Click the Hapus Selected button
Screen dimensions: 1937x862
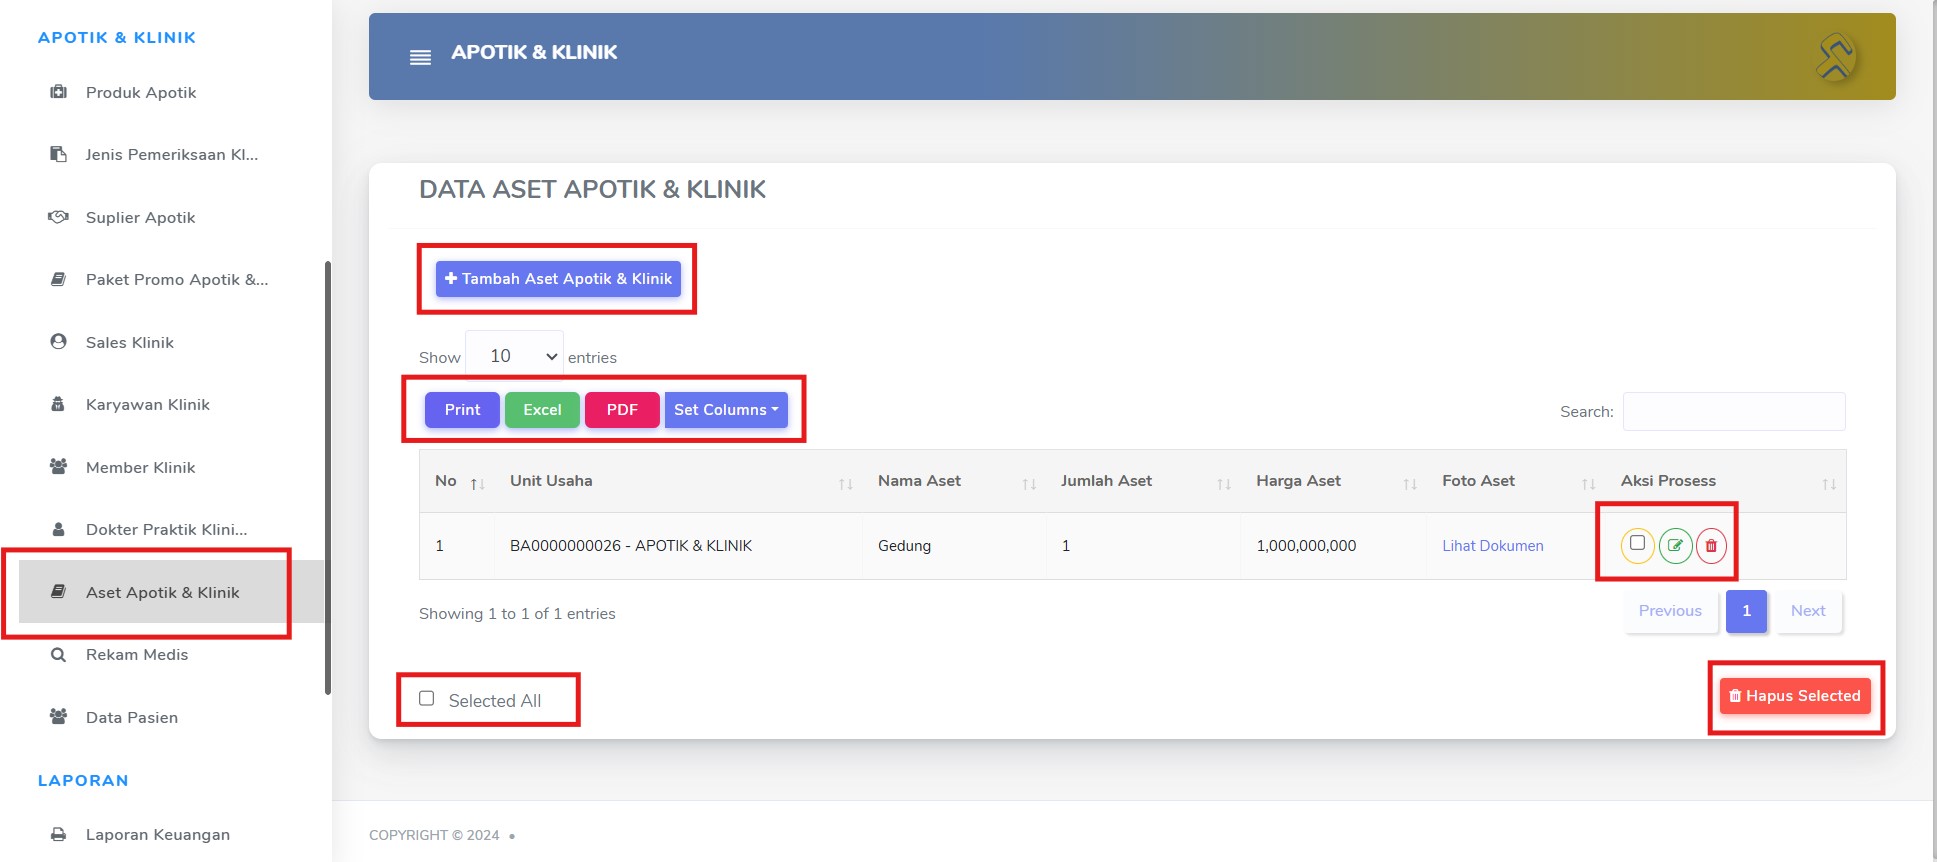click(x=1795, y=696)
